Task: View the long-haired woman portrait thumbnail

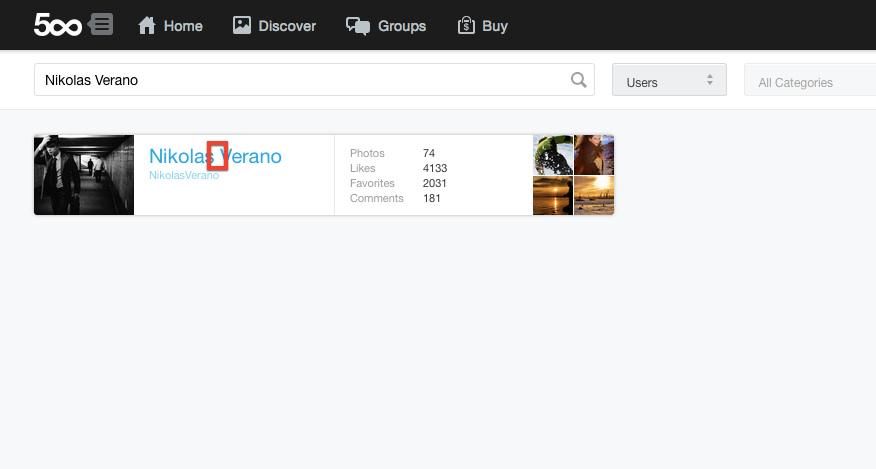Action: [594, 155]
